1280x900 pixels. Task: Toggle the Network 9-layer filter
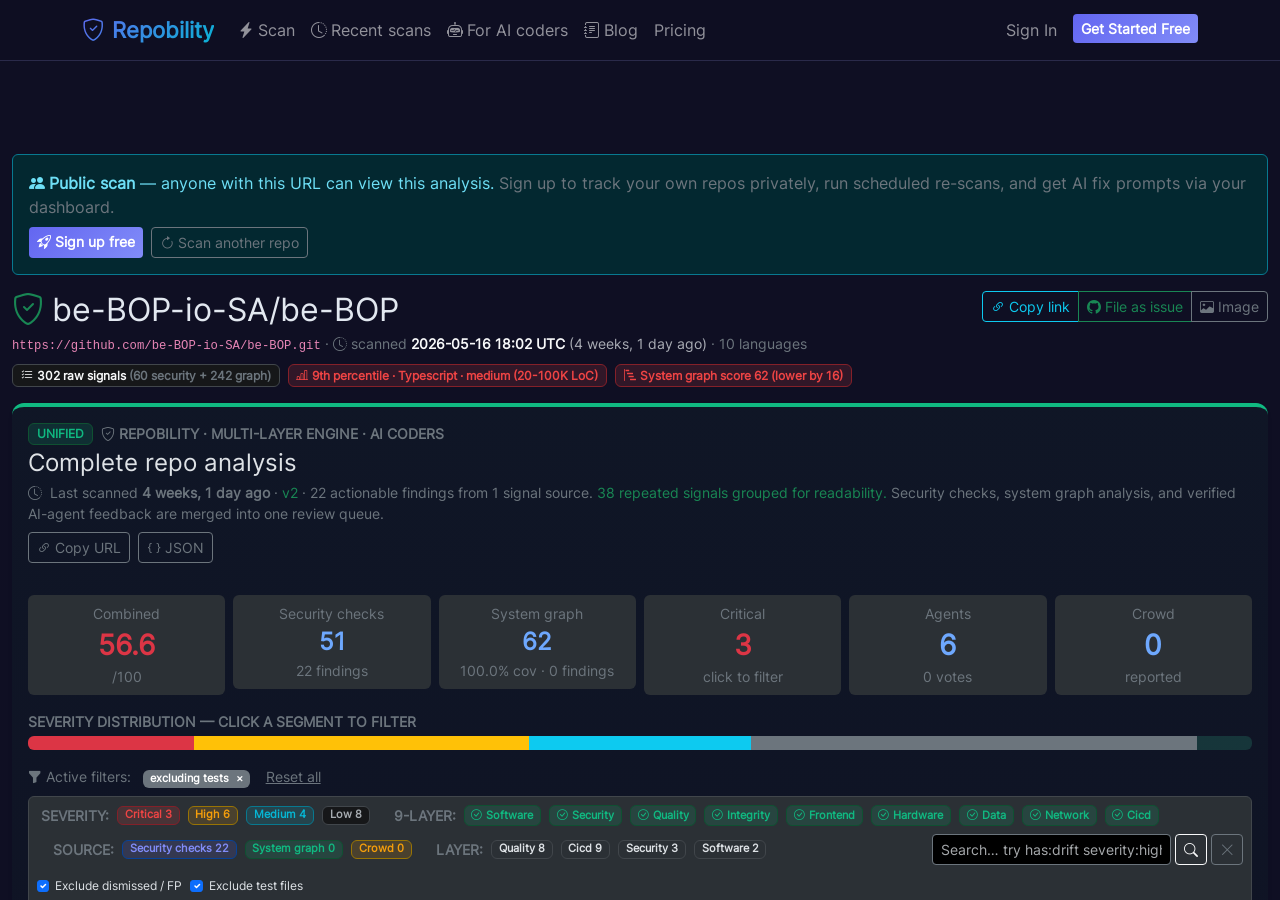point(1059,815)
